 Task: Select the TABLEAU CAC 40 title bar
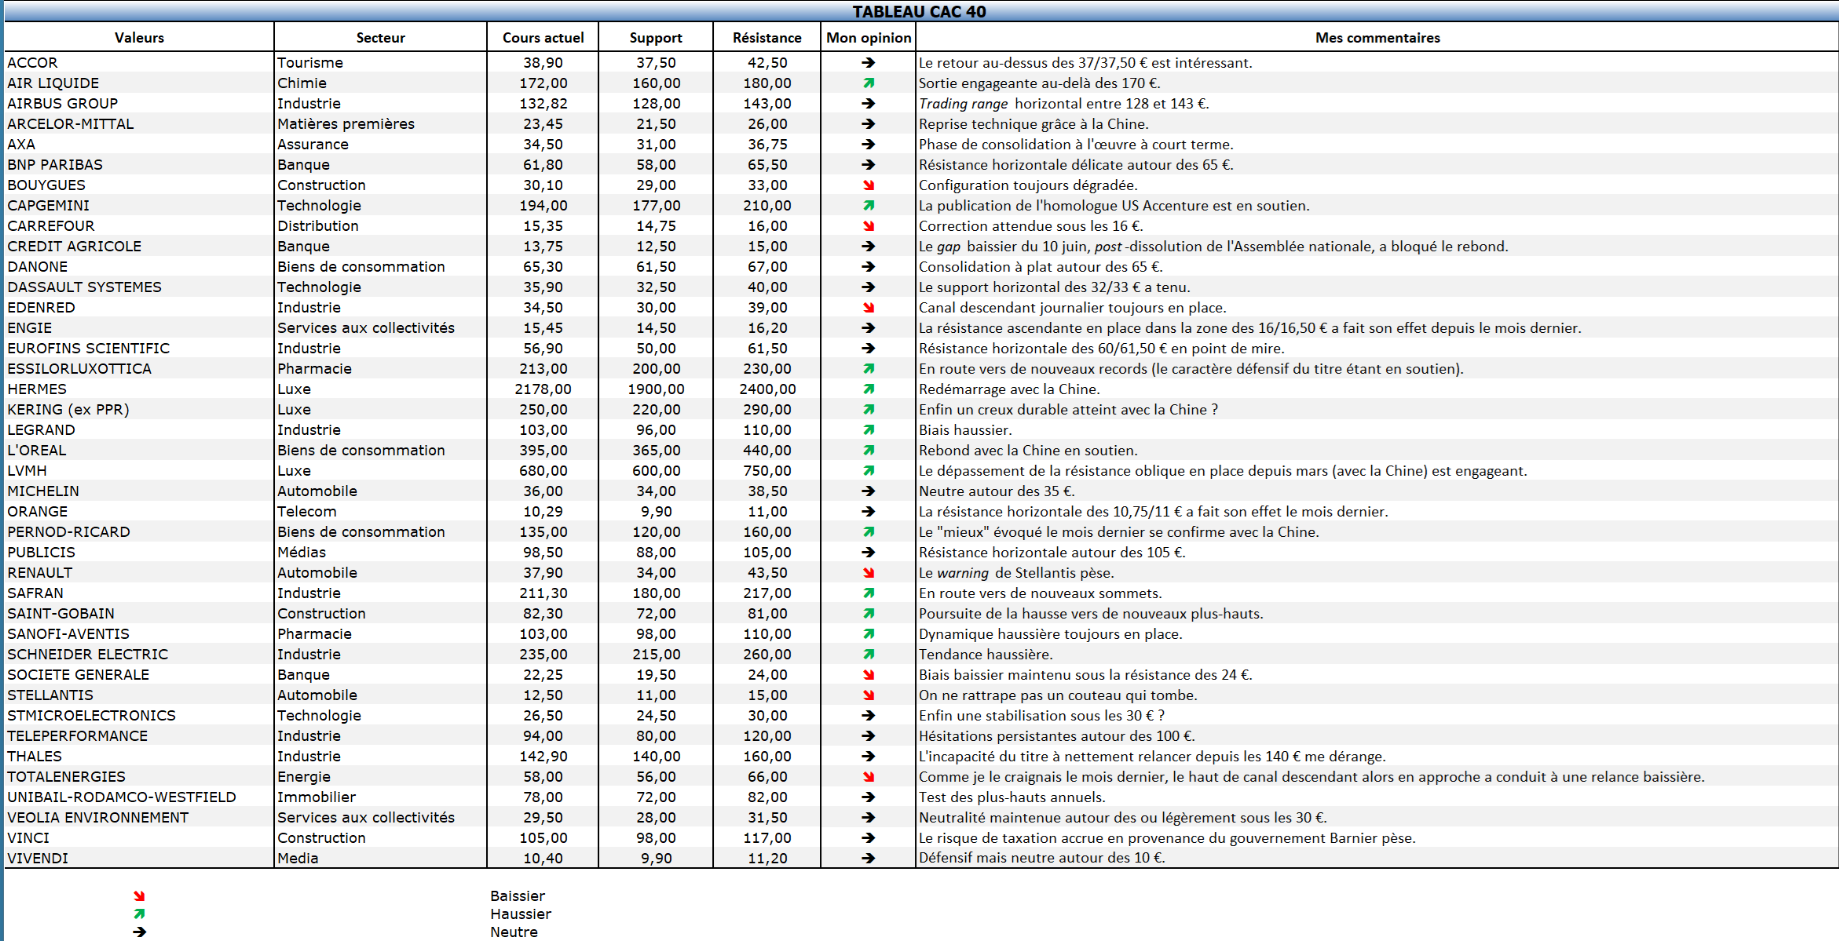[x=920, y=11]
